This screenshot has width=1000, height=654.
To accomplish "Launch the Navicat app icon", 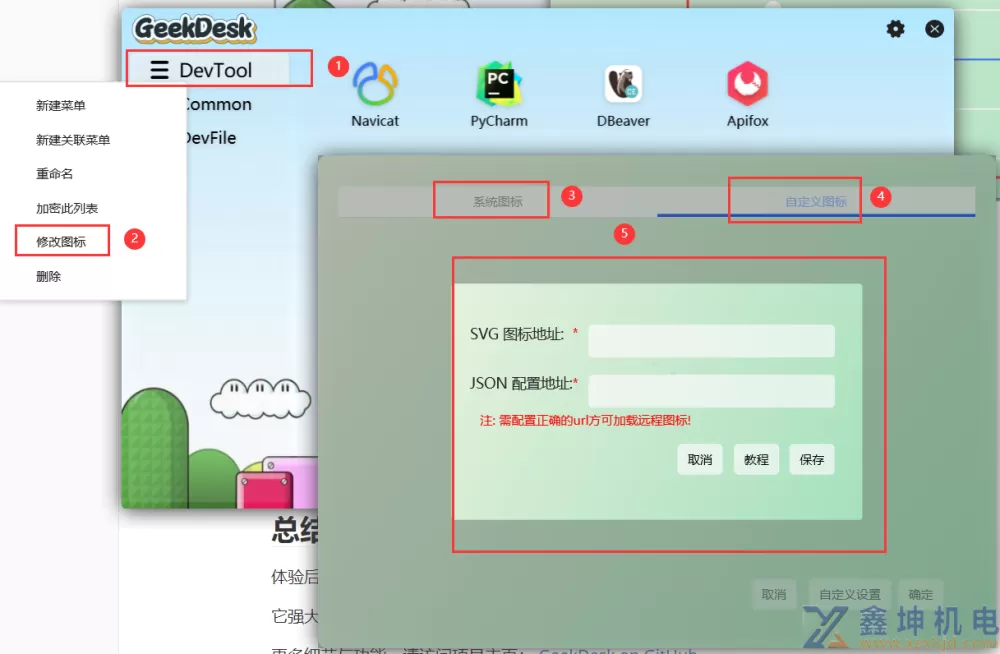I will click(x=375, y=84).
